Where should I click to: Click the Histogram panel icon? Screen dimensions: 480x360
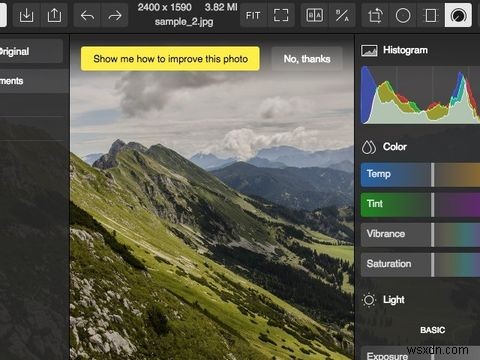[369, 51]
